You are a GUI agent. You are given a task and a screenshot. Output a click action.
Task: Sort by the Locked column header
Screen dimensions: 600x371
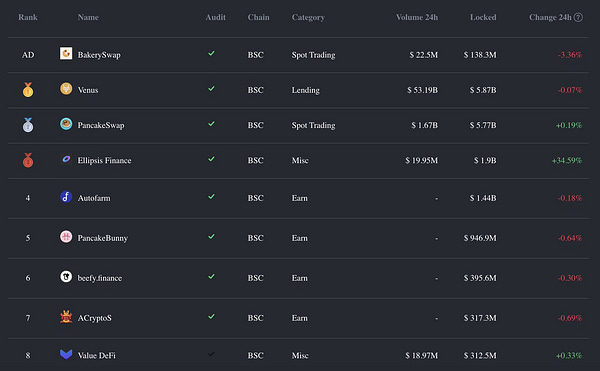click(483, 17)
